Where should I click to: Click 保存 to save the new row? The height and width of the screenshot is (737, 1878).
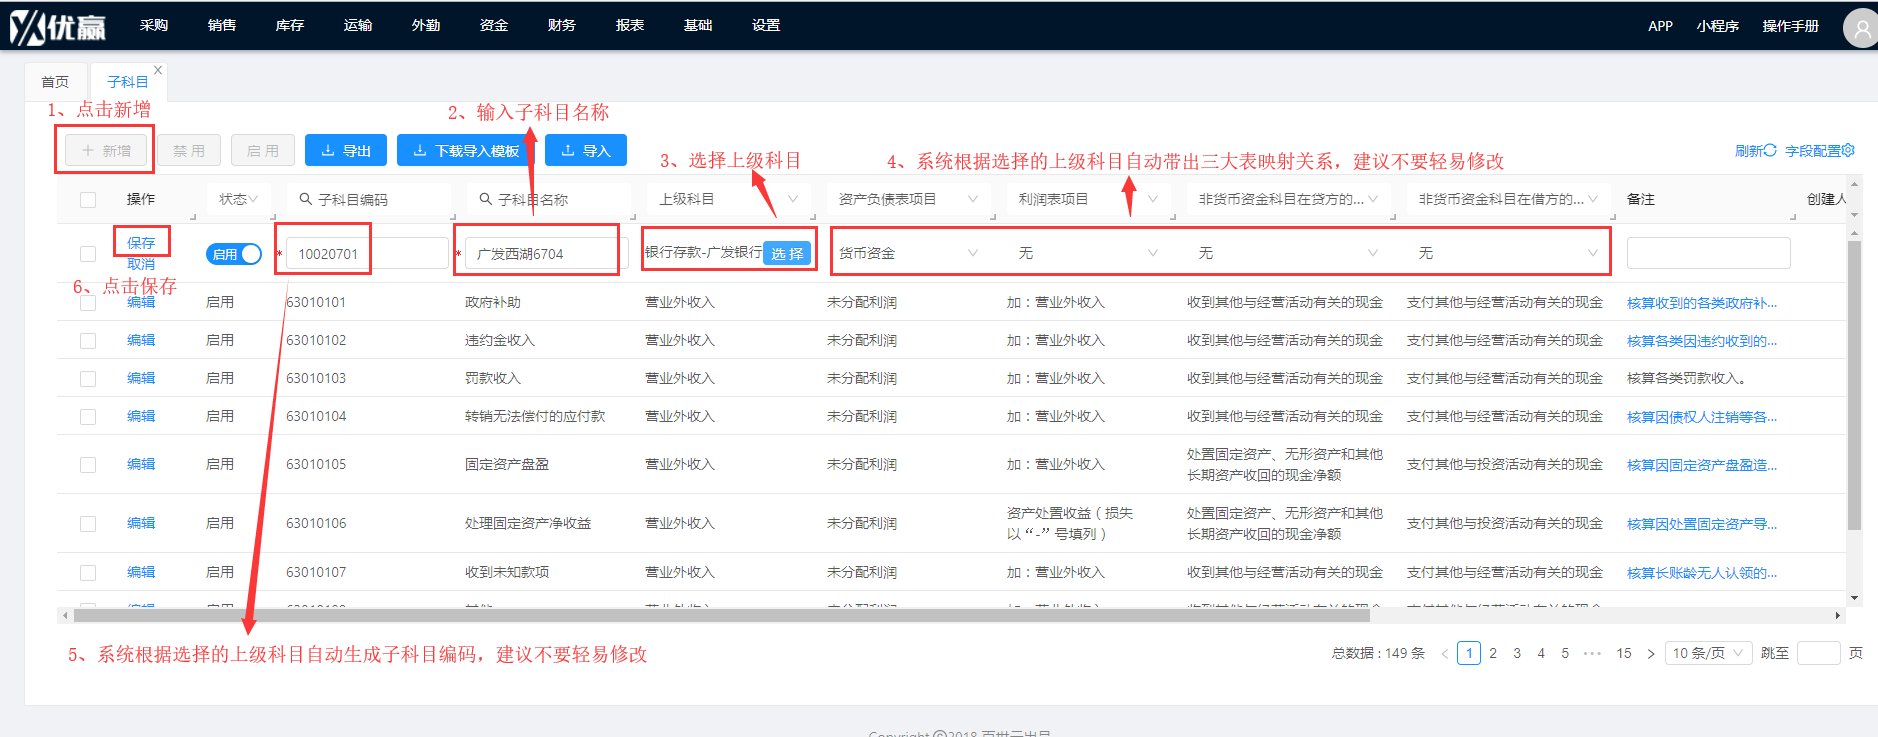point(141,243)
